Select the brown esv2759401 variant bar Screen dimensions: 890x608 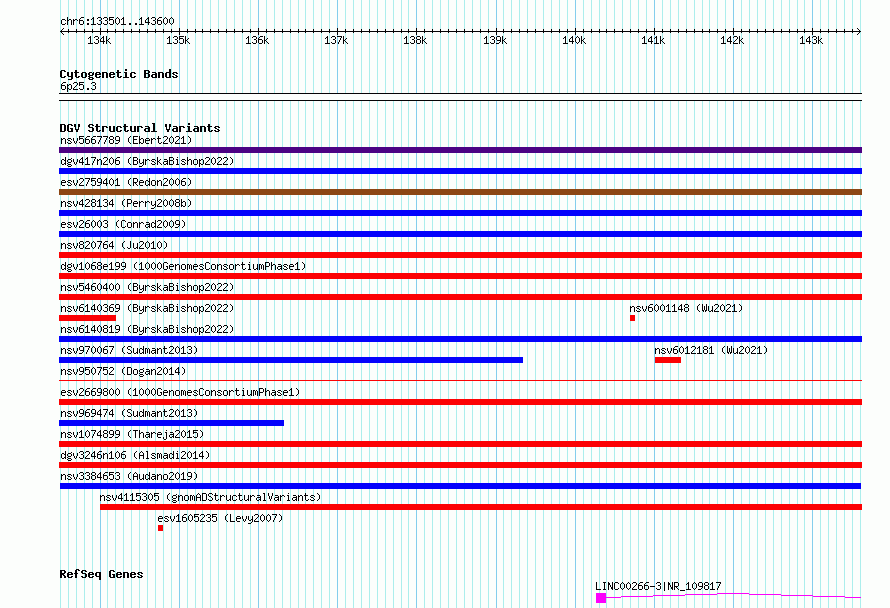pyautogui.click(x=460, y=192)
